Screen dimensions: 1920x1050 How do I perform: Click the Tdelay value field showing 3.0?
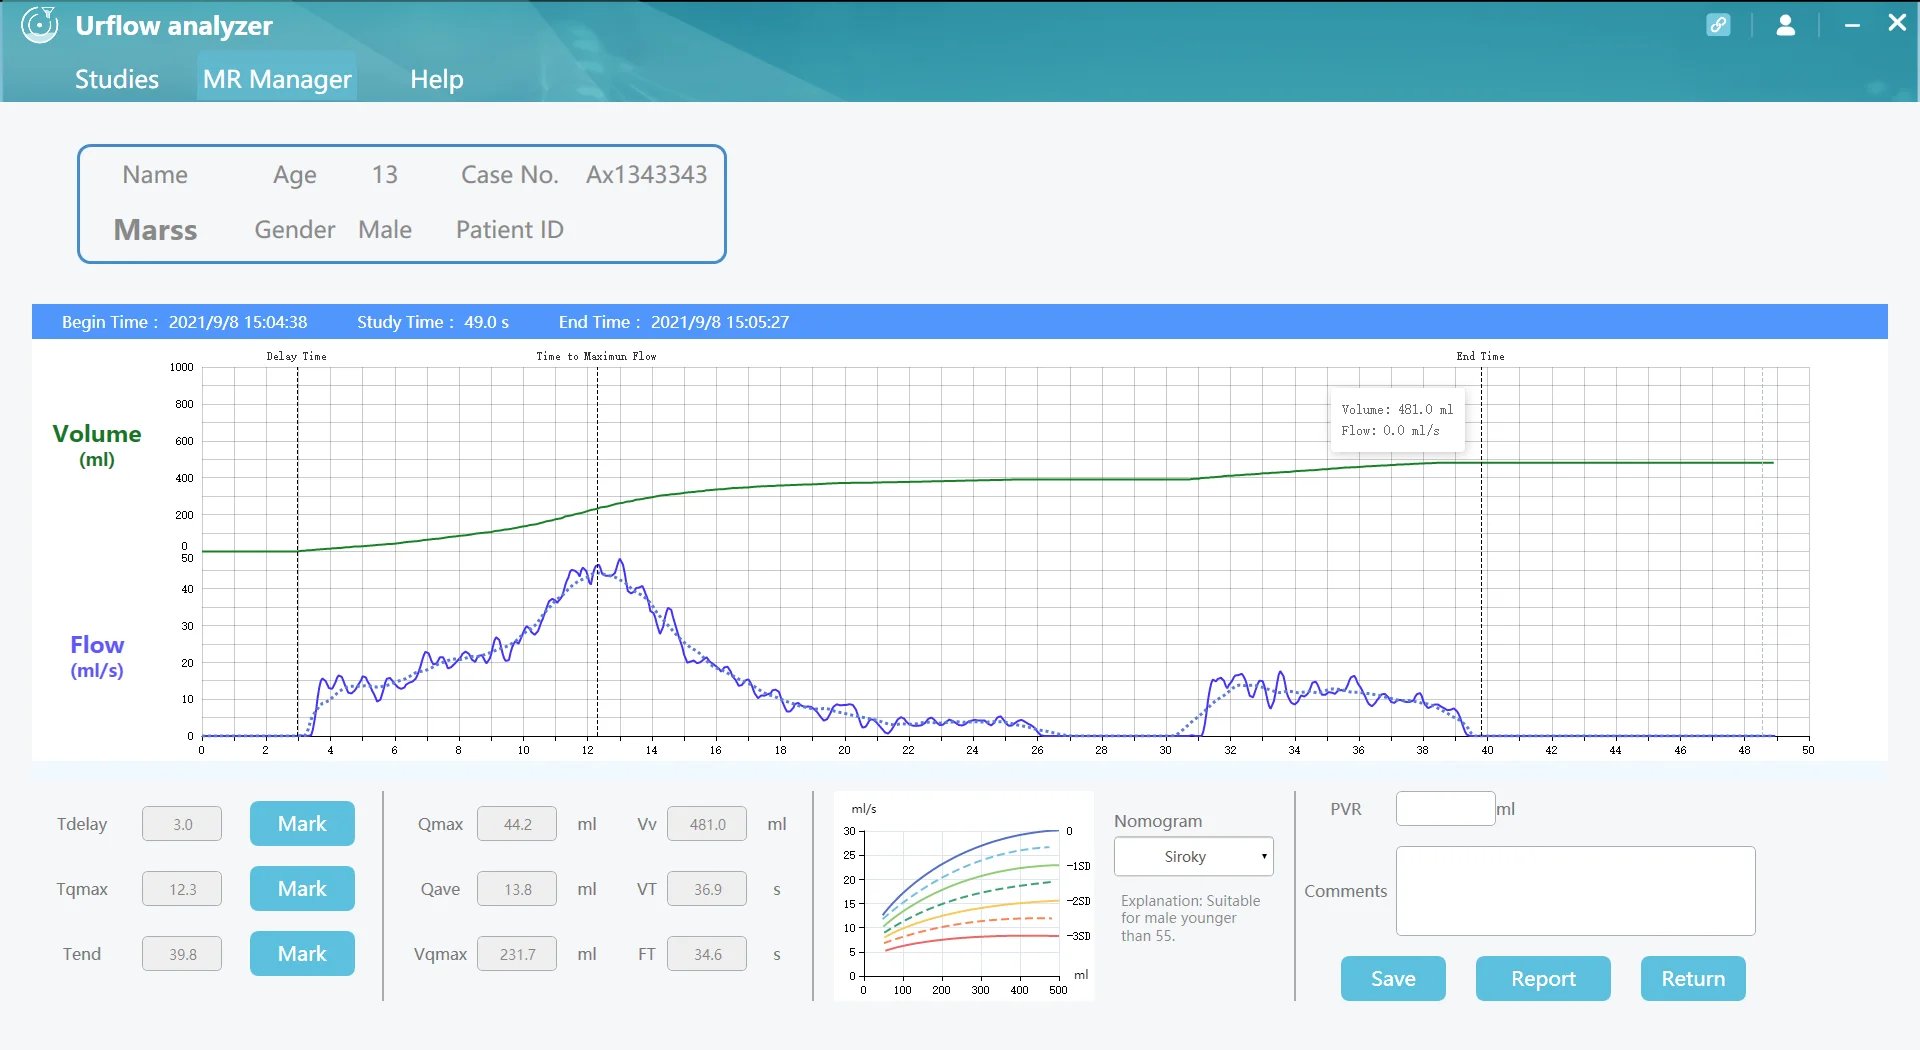(x=181, y=823)
